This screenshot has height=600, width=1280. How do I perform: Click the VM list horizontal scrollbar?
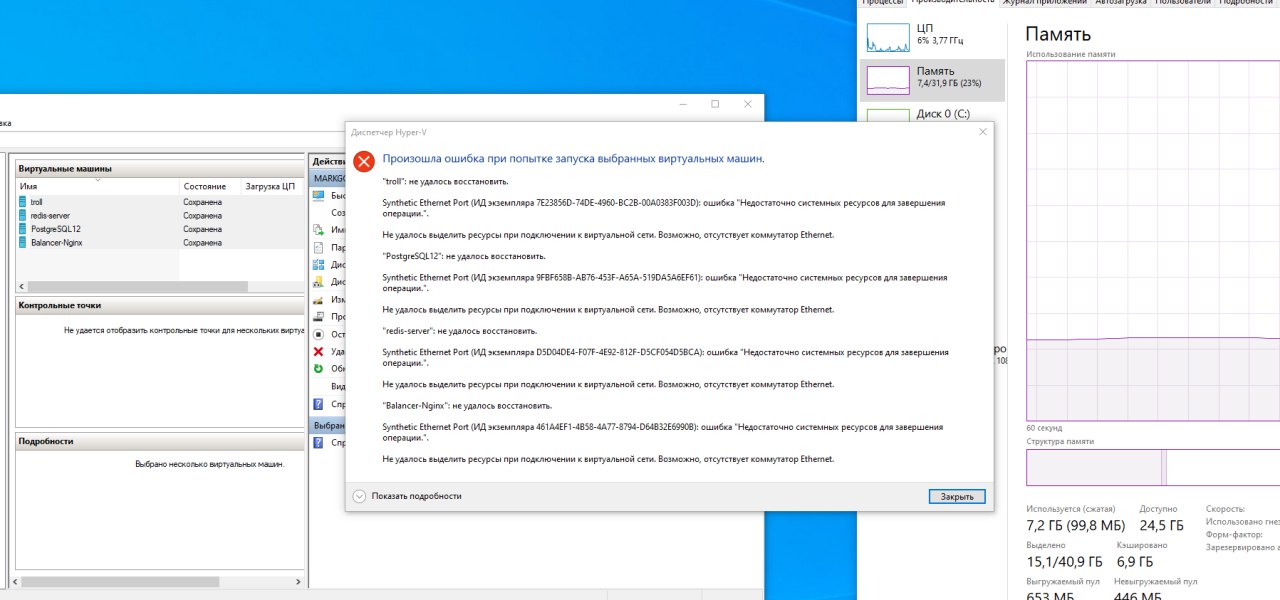point(138,287)
